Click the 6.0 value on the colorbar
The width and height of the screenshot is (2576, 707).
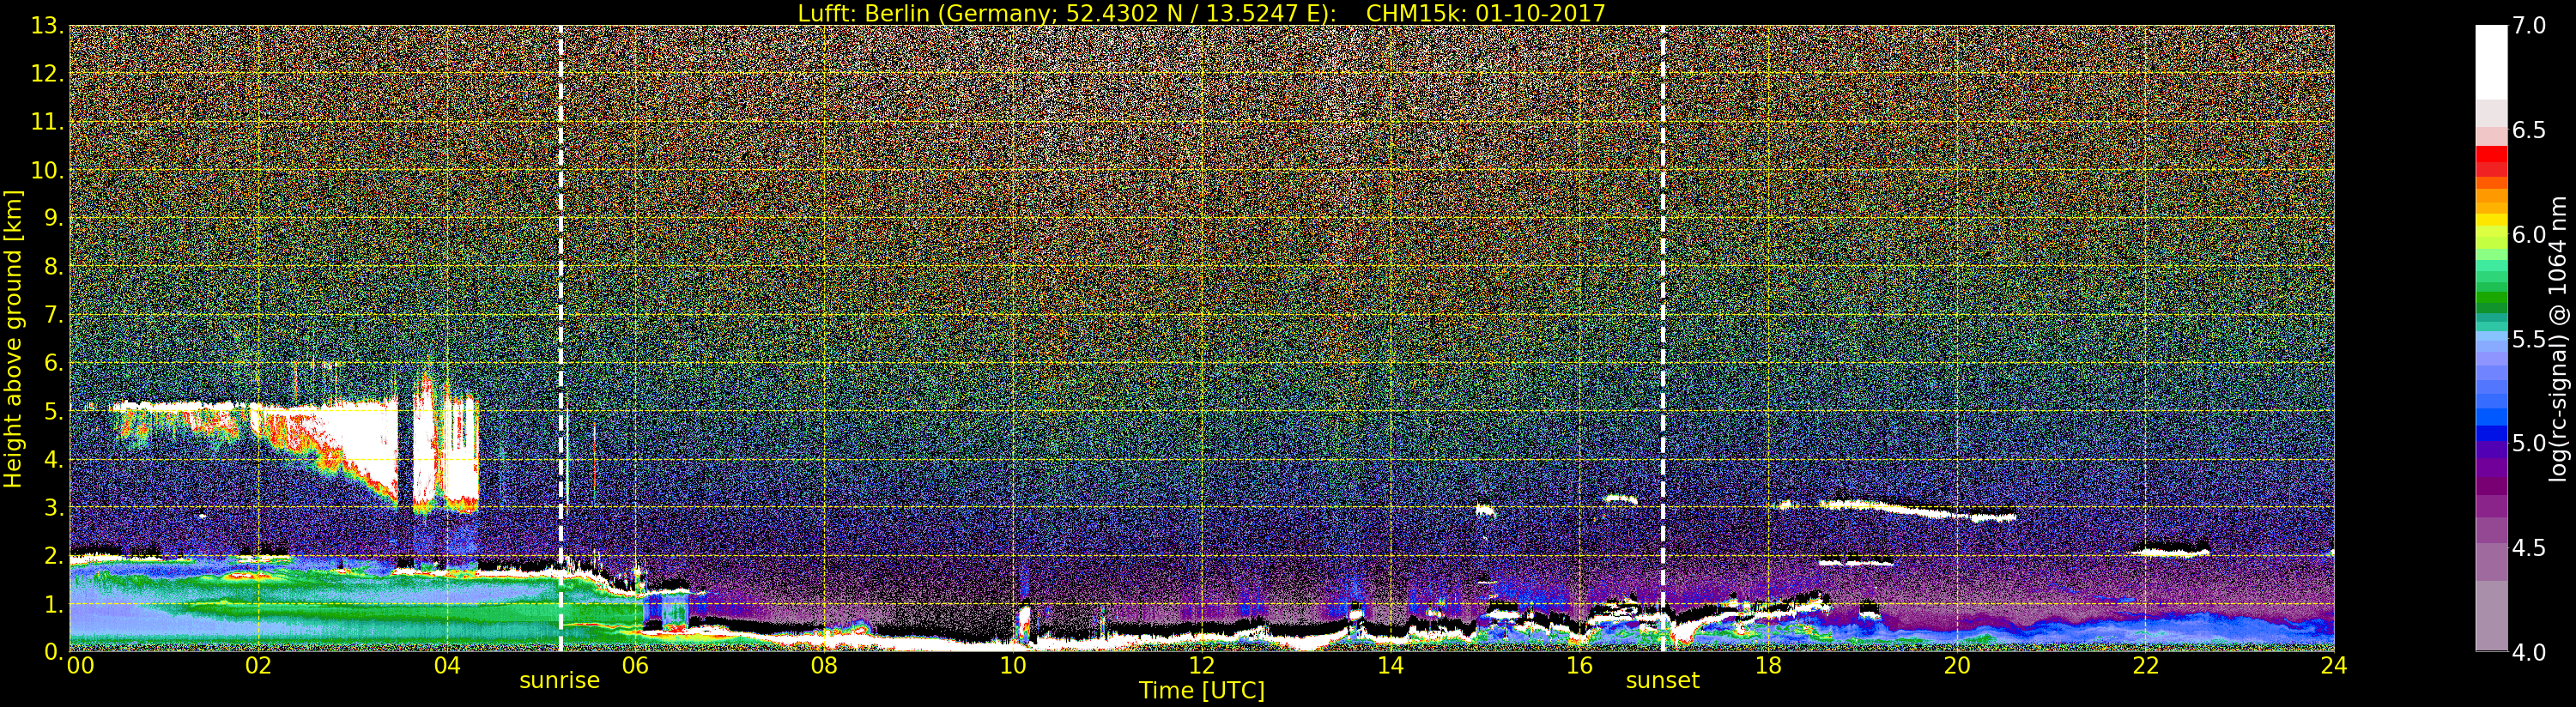point(2530,235)
